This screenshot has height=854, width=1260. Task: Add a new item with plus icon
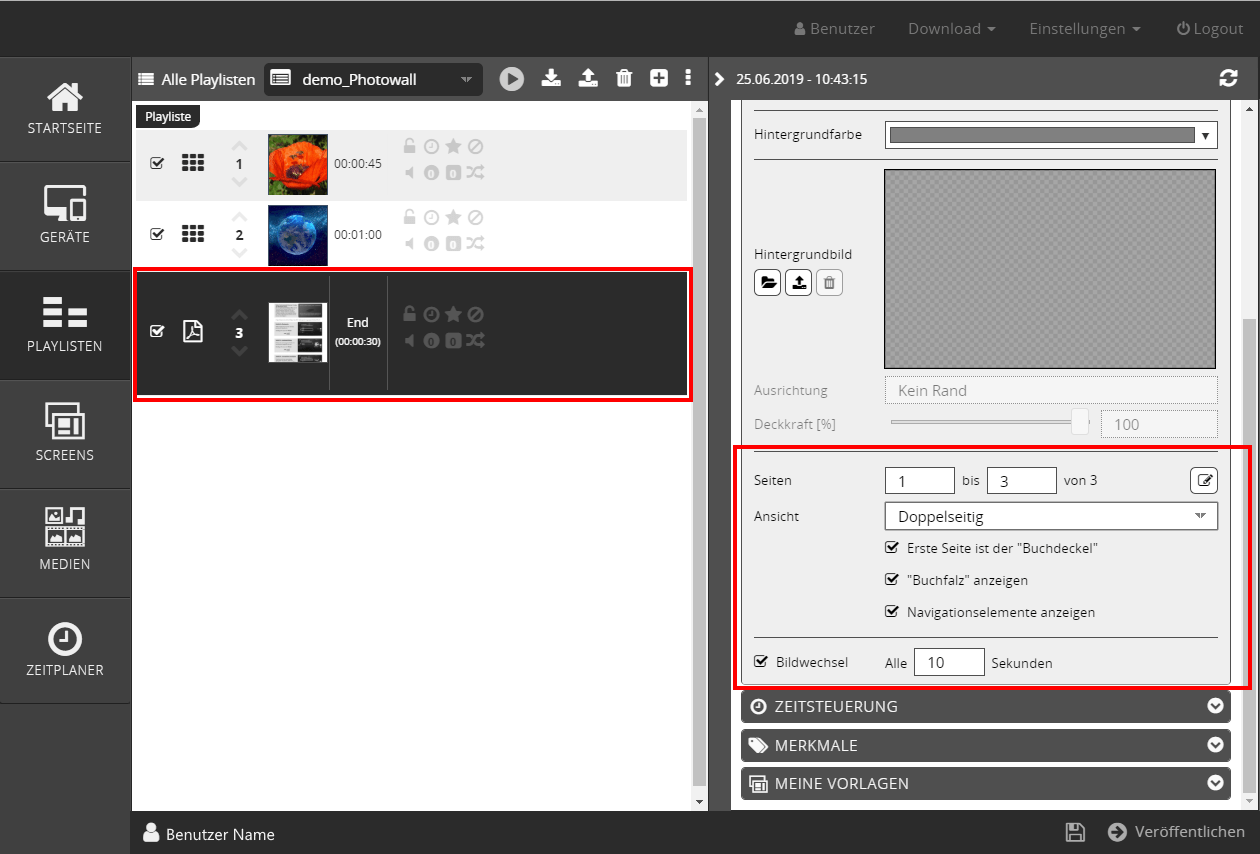click(658, 78)
